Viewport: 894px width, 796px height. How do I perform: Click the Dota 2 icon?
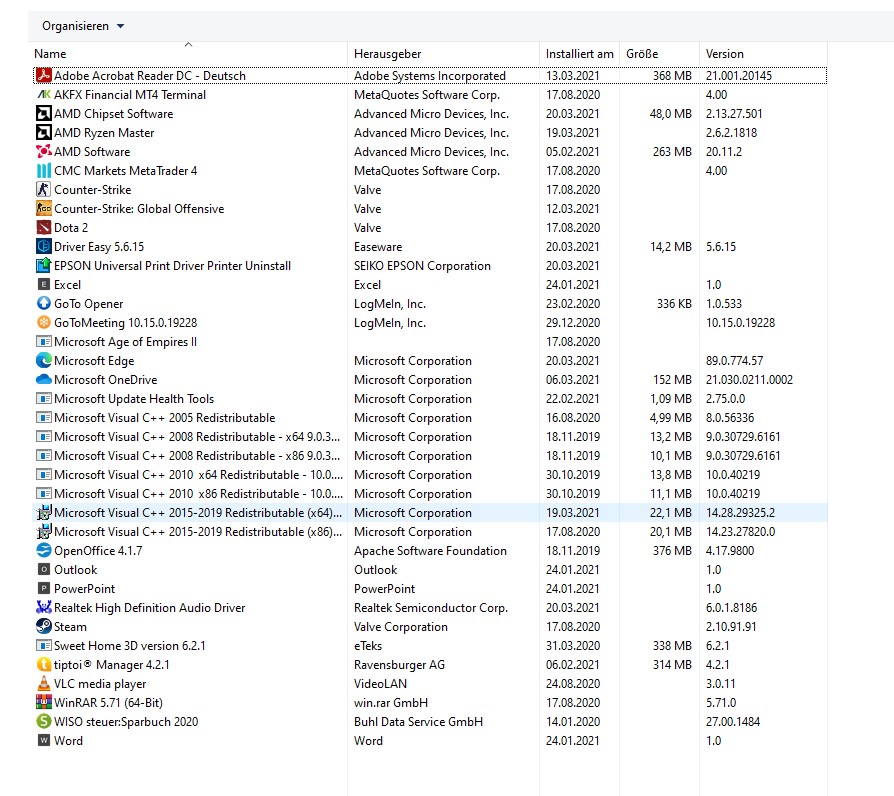(43, 228)
